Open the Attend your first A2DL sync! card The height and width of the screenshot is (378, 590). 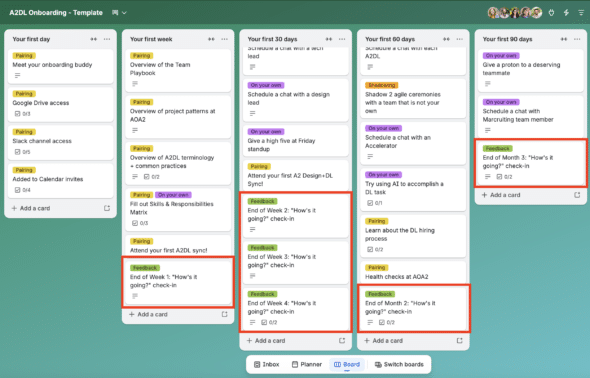pyautogui.click(x=178, y=246)
